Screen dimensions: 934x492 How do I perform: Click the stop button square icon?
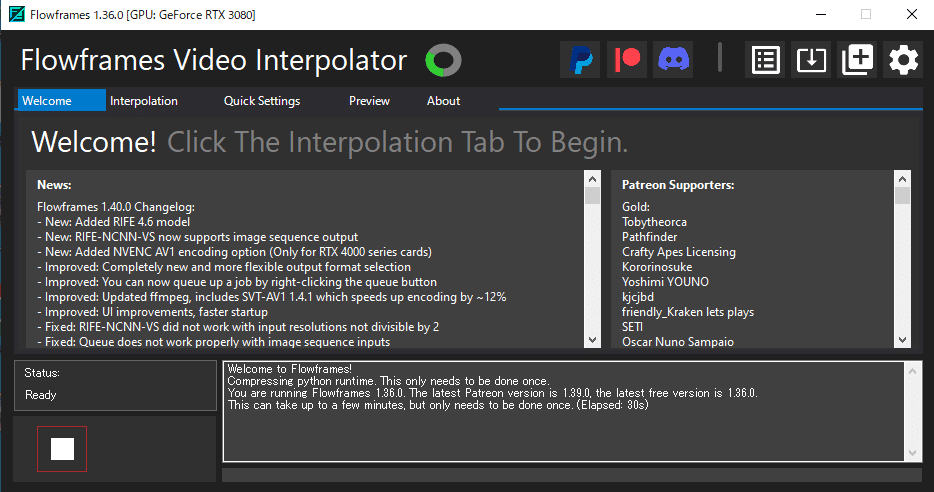(62, 449)
